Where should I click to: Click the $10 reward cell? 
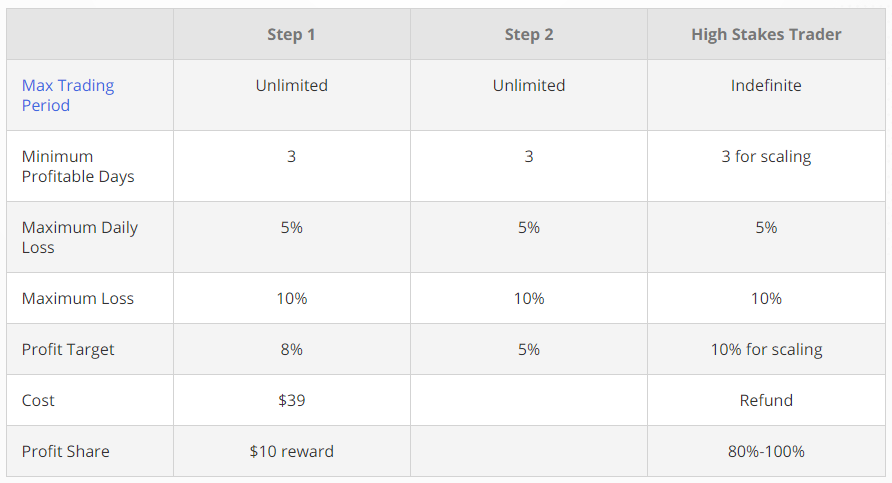coord(291,452)
